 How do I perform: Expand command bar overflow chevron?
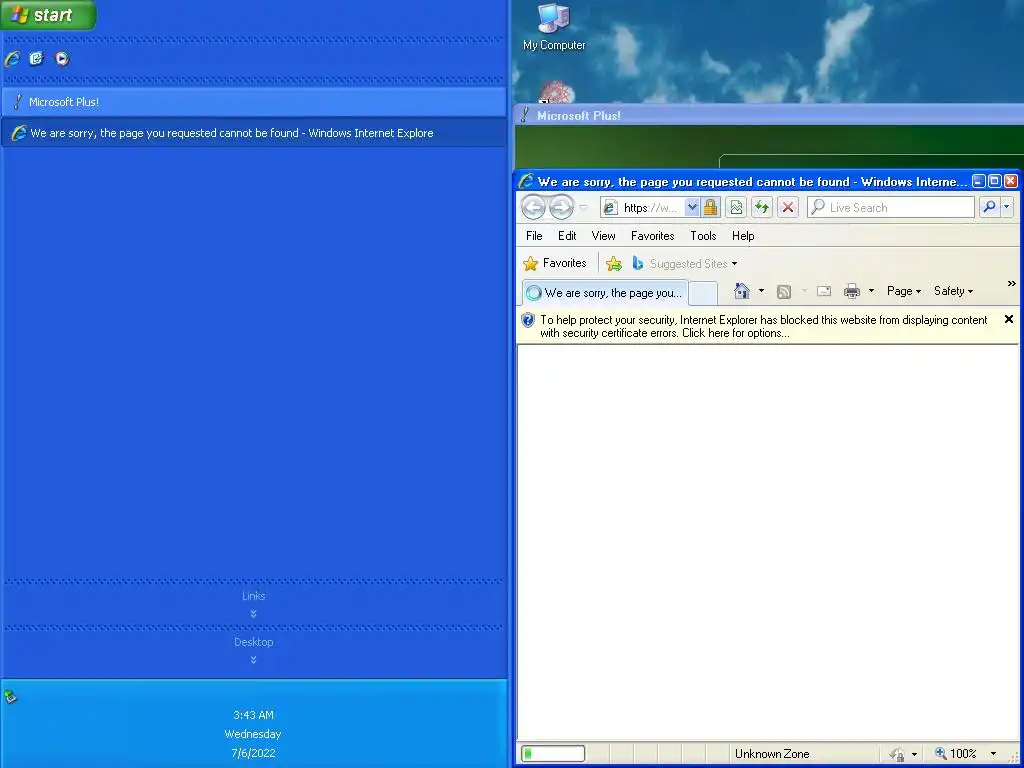click(1011, 284)
